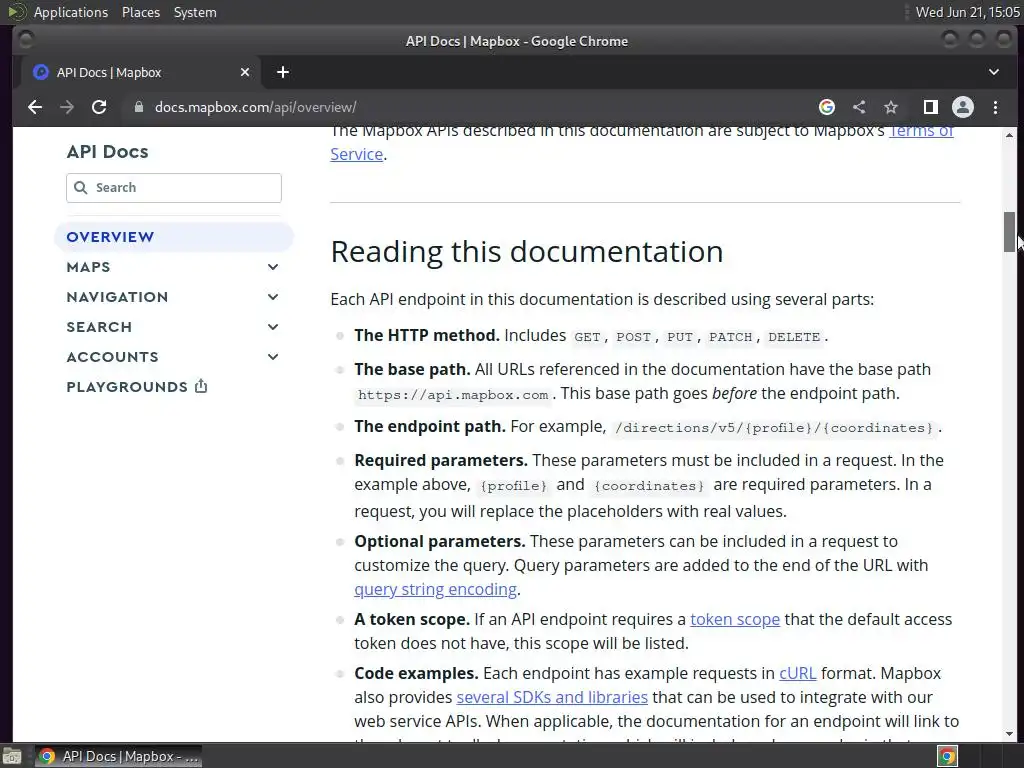The image size is (1024, 768).
Task: Click the search magnifier icon in sidebar
Action: click(80, 188)
